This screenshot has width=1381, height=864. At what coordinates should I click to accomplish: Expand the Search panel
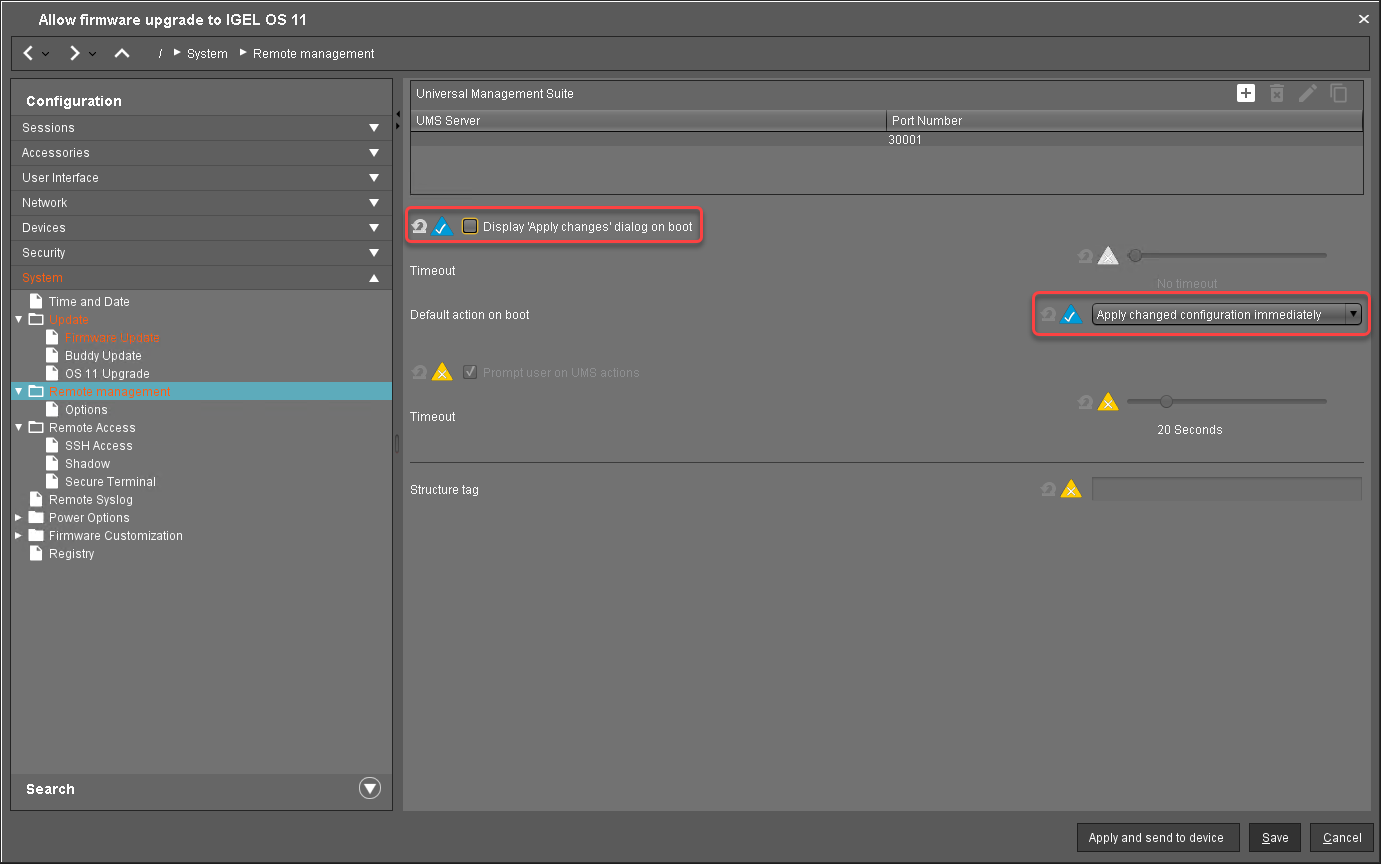pos(370,789)
